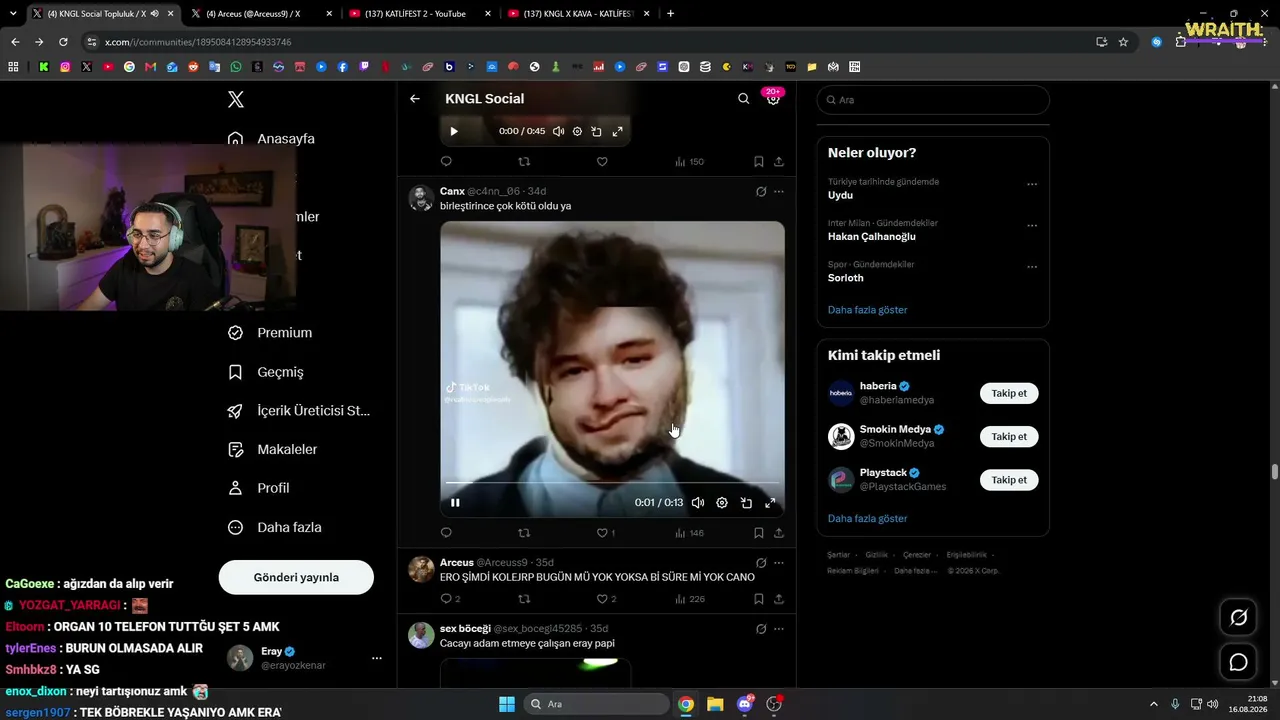
Task: Switch to the KATLİFEST 2 YouTube tab
Action: click(420, 14)
